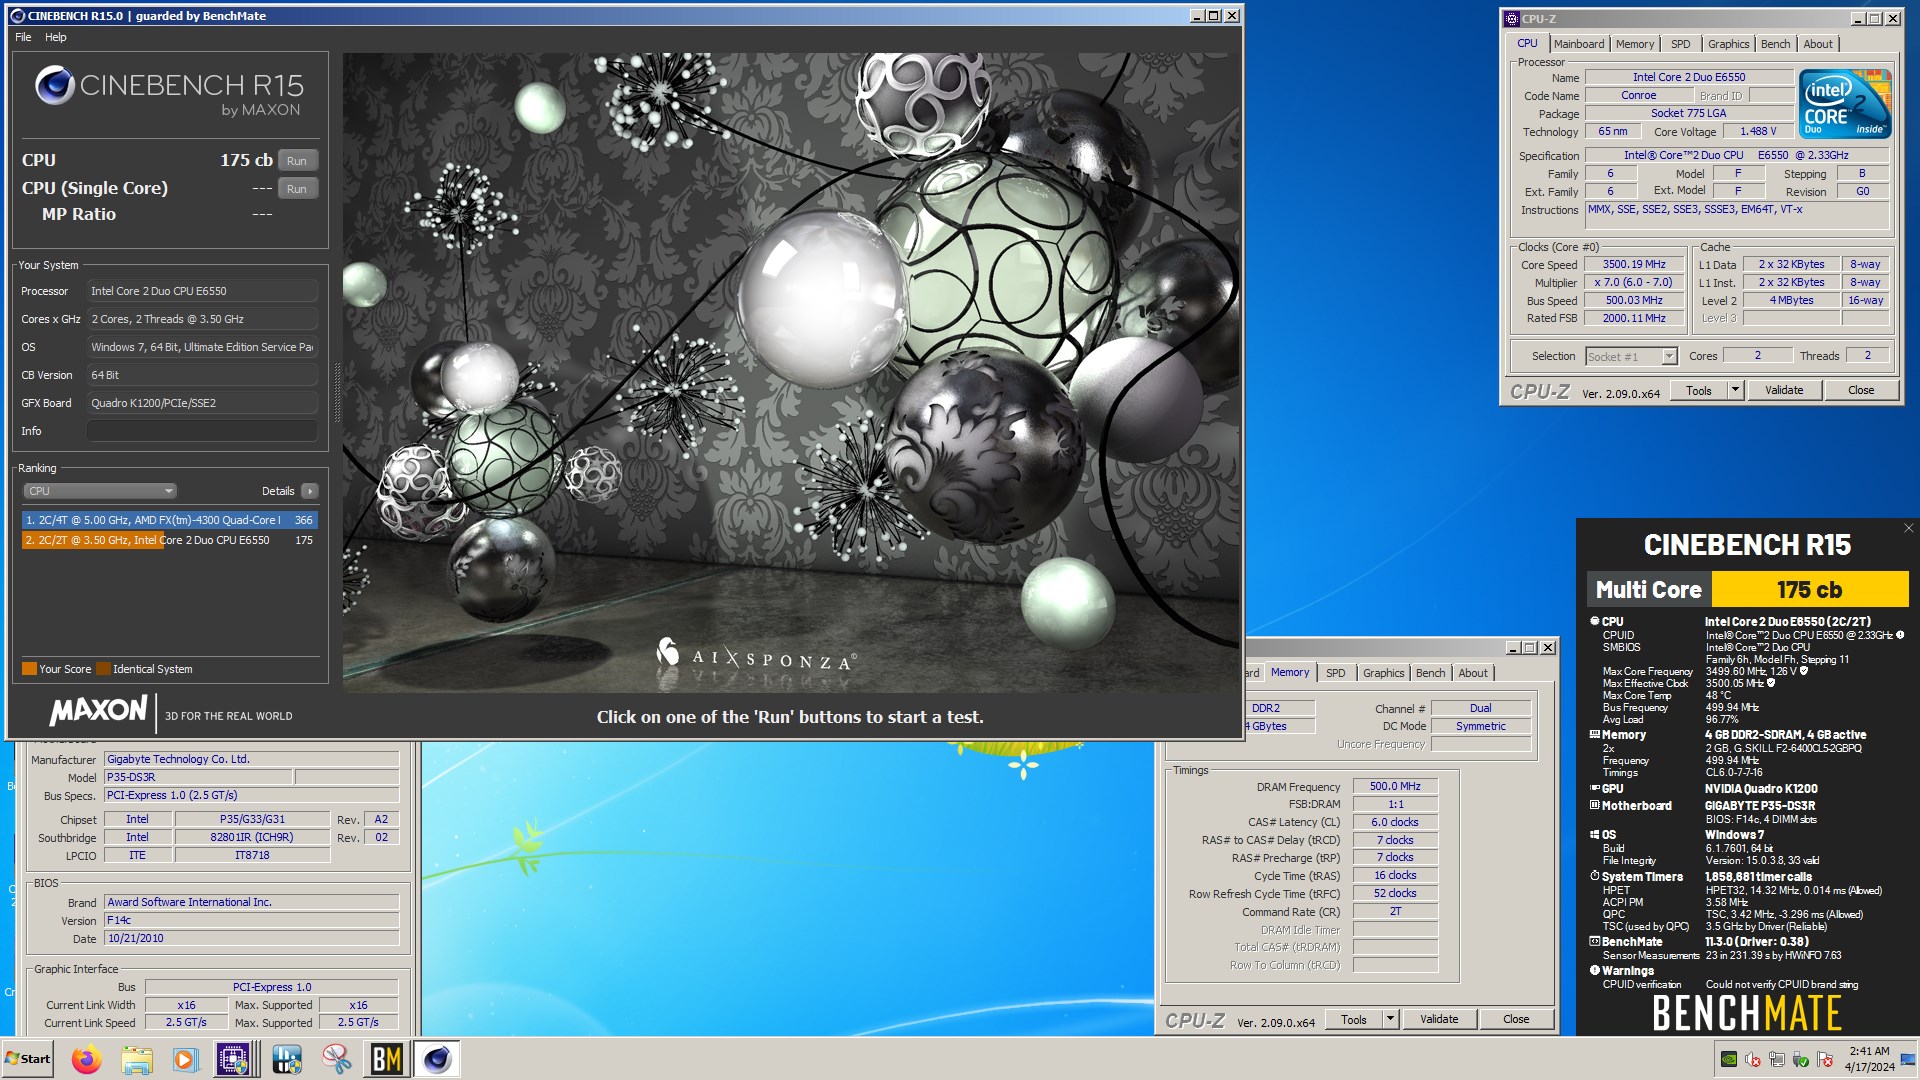Click the OS Windows icon in BenchMate
Viewport: 1920px width, 1080px height.
tap(1595, 834)
